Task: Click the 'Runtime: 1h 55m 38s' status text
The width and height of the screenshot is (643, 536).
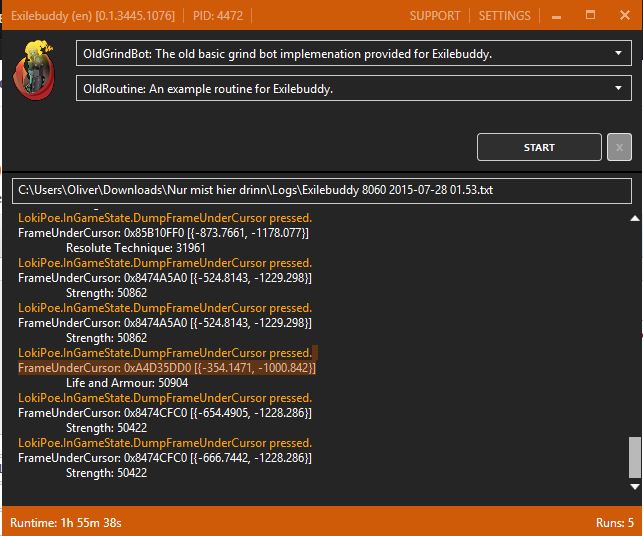Action: tap(66, 523)
